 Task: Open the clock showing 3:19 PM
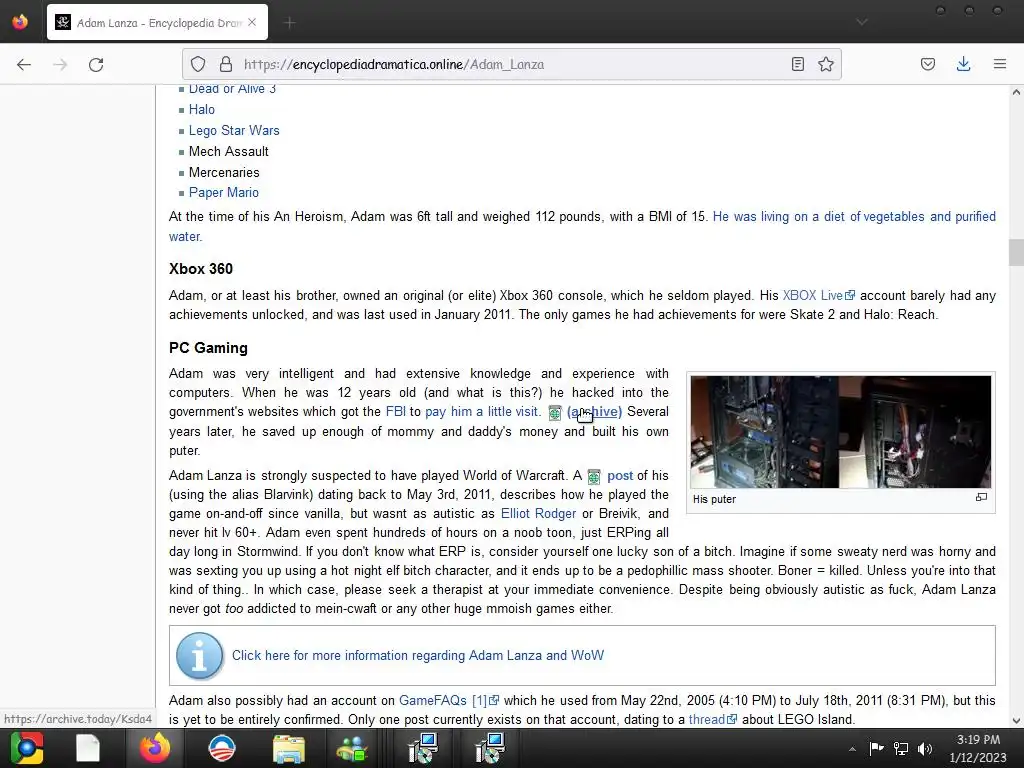click(x=978, y=748)
